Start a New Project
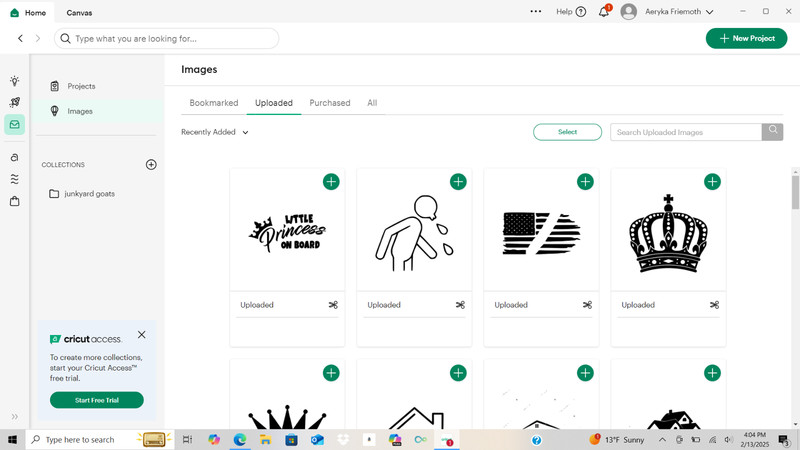 coord(746,38)
